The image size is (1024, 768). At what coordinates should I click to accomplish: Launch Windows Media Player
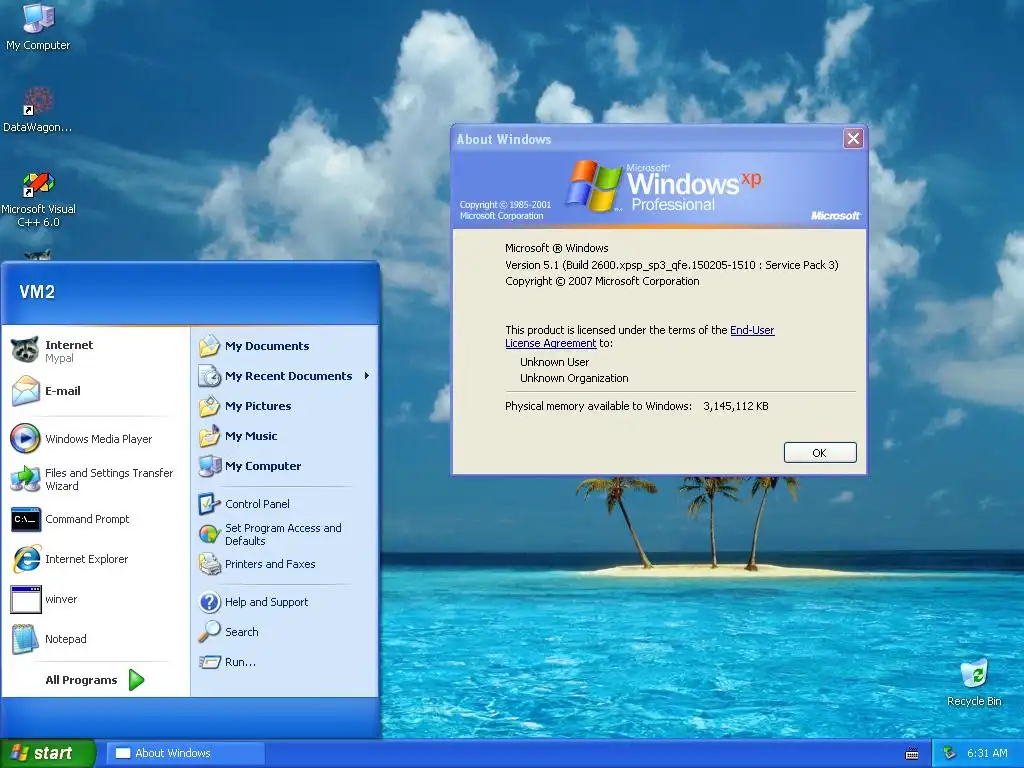(x=97, y=439)
